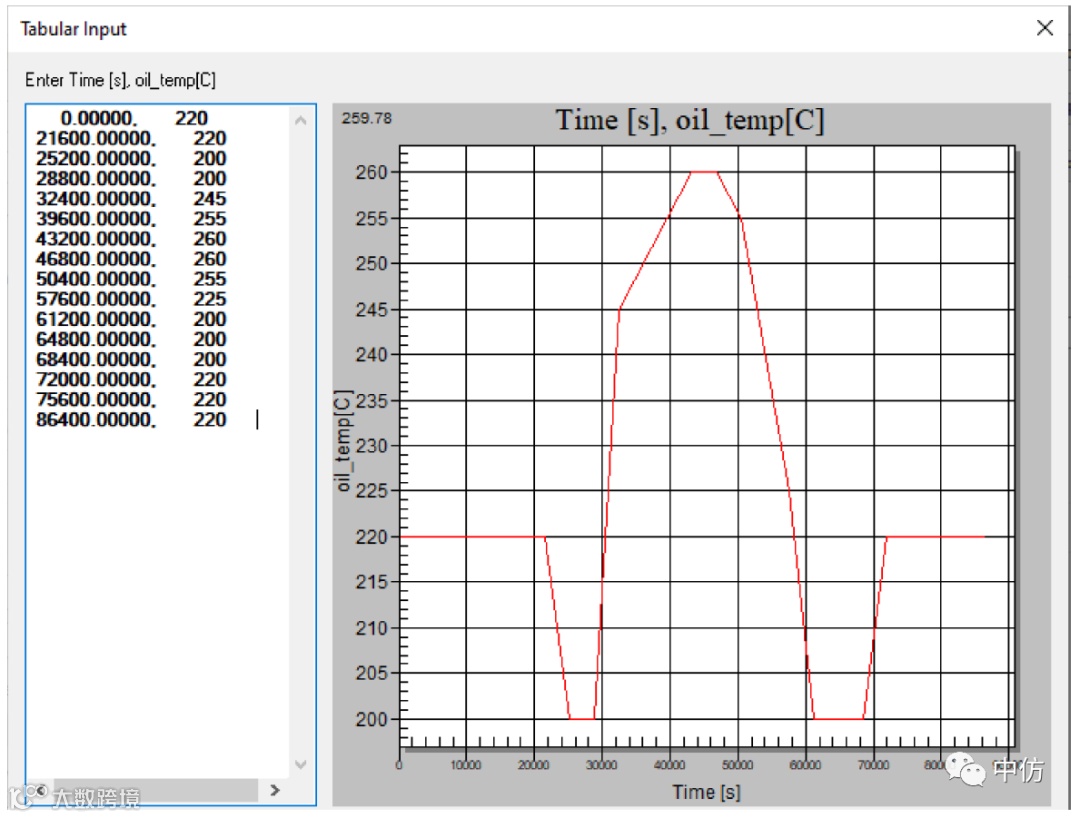Click the horizontal scrollbar track in table
Viewport: 1080px width, 818px height.
point(156,790)
